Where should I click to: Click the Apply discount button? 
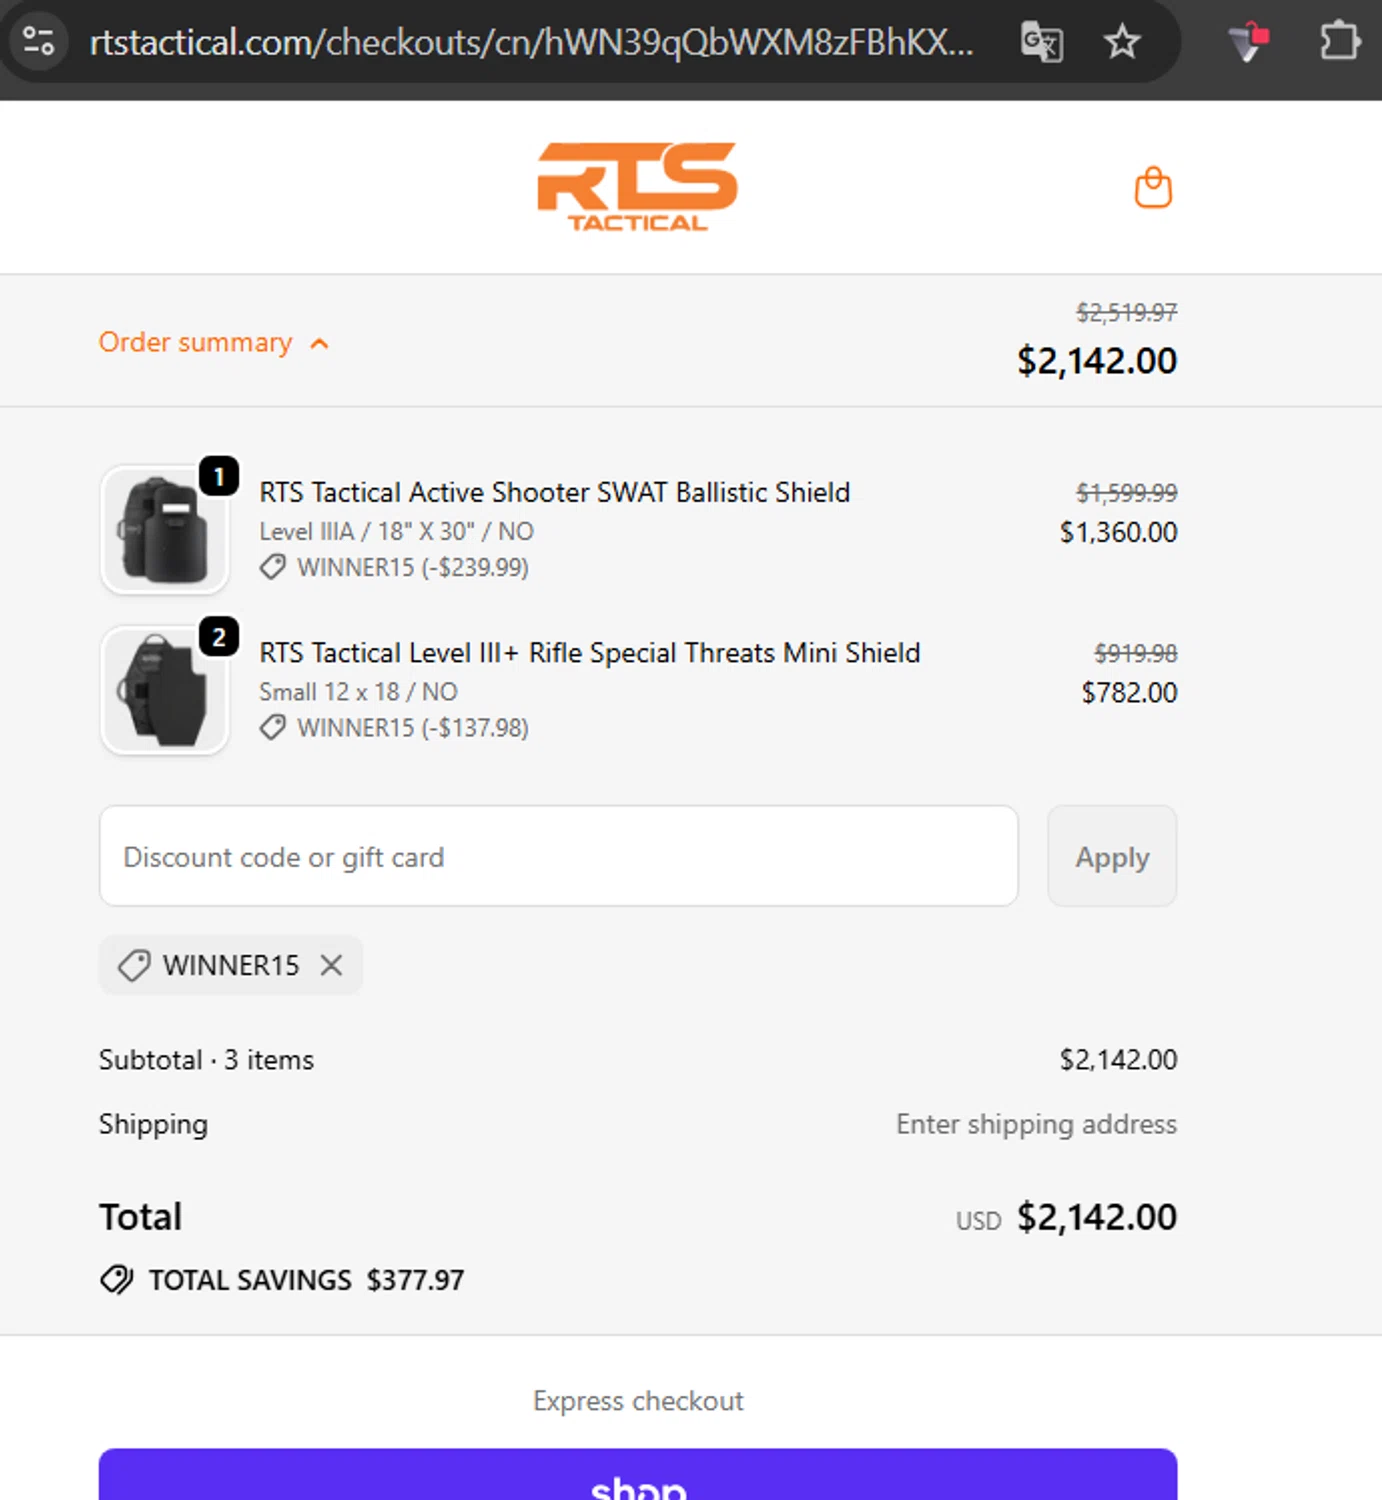click(x=1112, y=856)
